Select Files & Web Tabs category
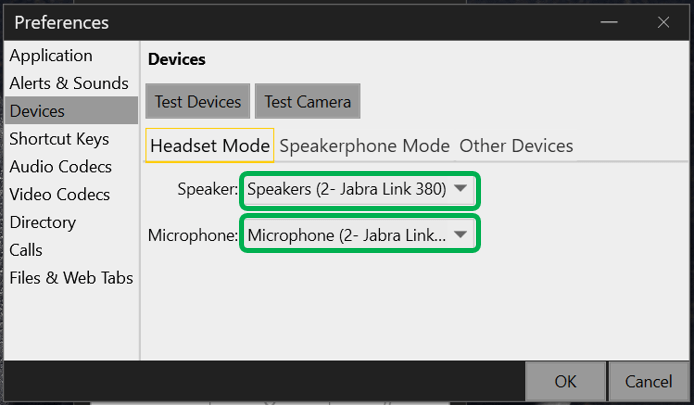Image resolution: width=694 pixels, height=405 pixels. [x=71, y=278]
